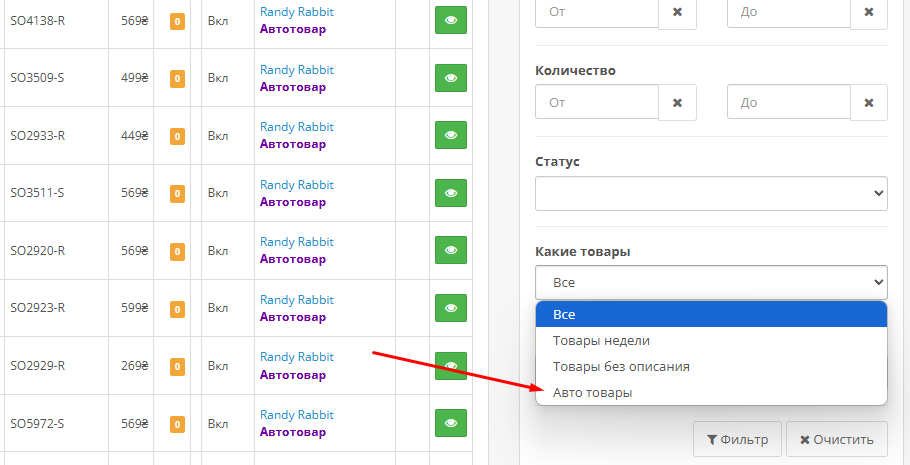910x465 pixels.
Task: Reset filters using the Очистить button
Action: (x=836, y=439)
